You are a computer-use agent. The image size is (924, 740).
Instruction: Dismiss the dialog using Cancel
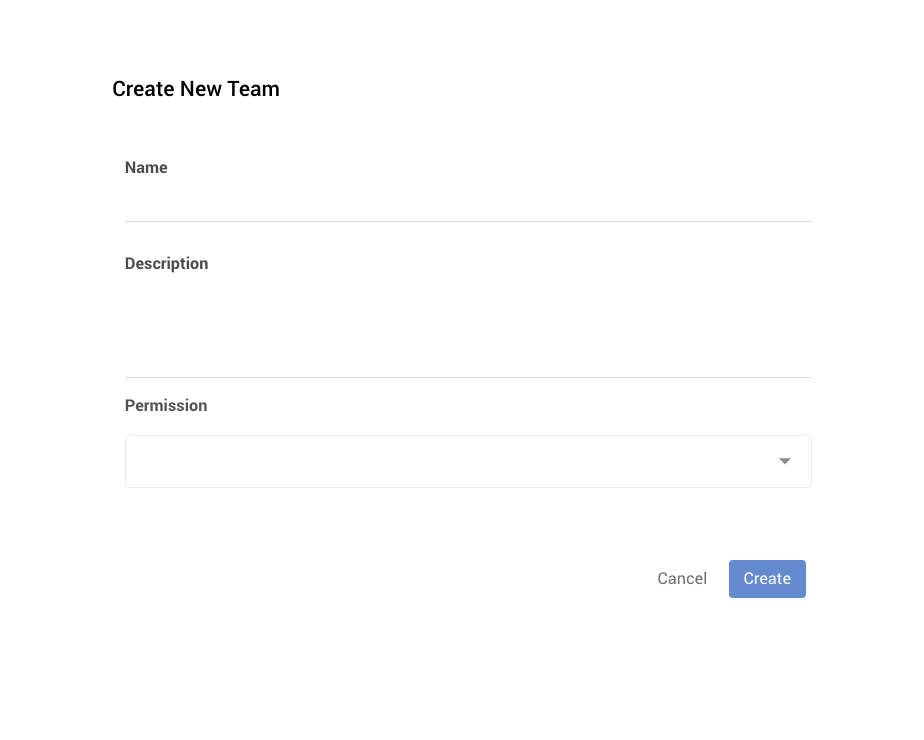point(682,578)
